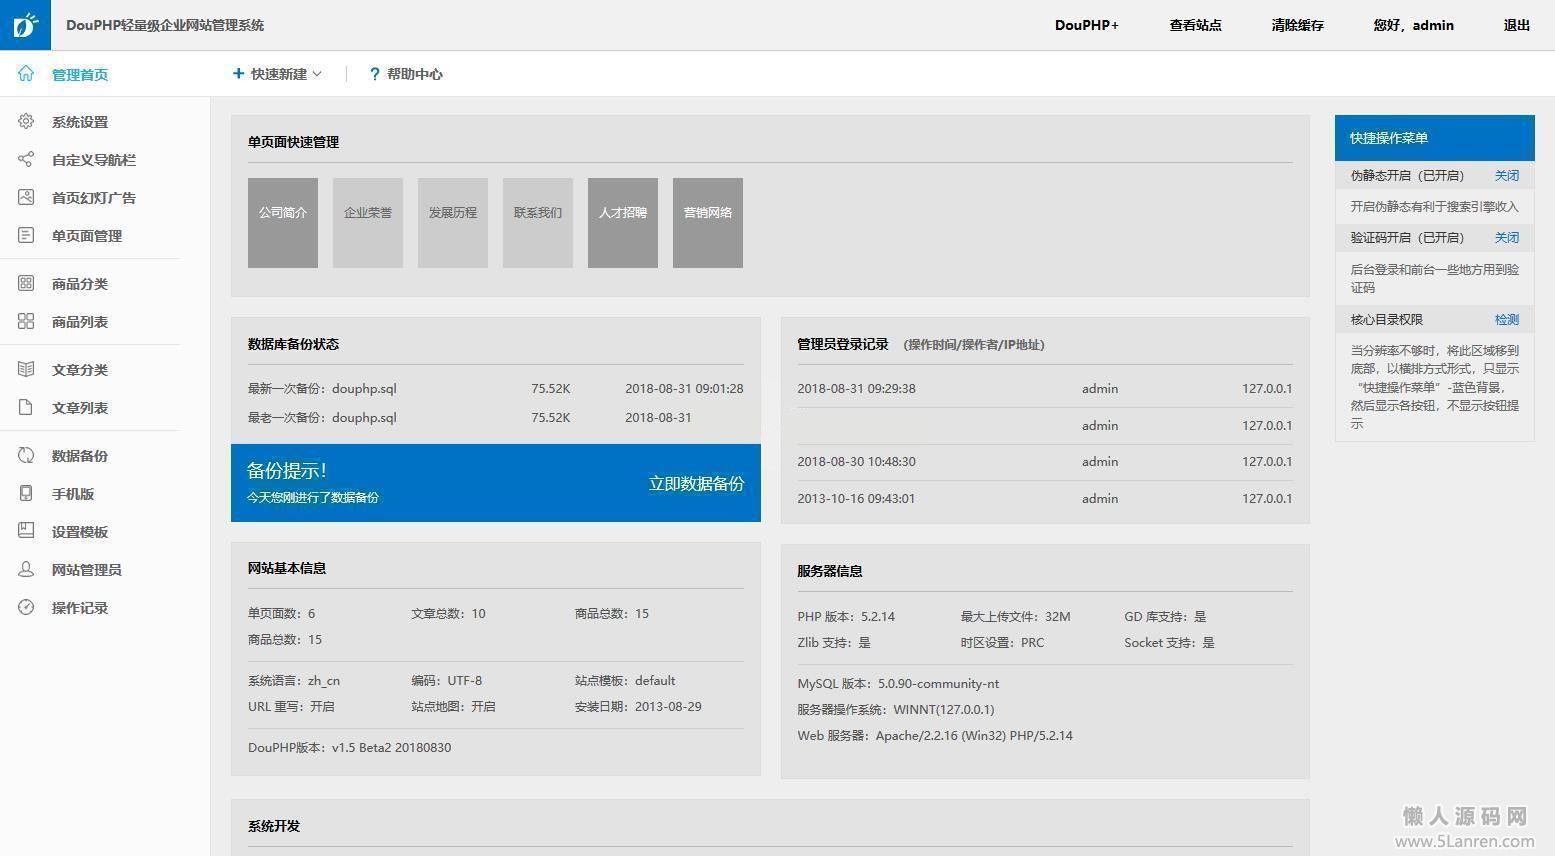Open 帮助中心 help link
1555x856 pixels.
[x=406, y=74]
